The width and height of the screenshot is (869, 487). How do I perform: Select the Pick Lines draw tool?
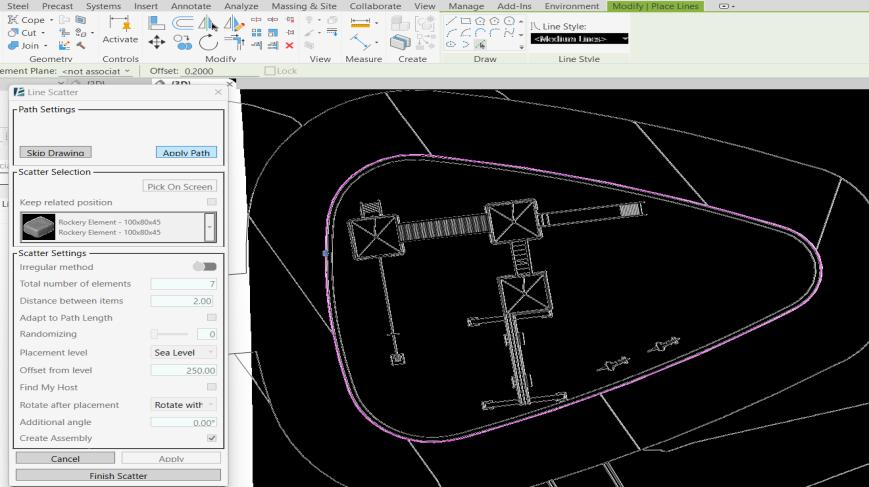[x=480, y=44]
